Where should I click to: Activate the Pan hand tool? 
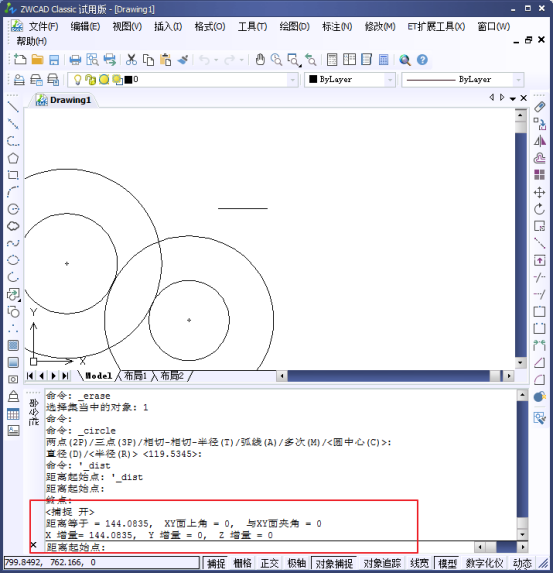[260, 60]
